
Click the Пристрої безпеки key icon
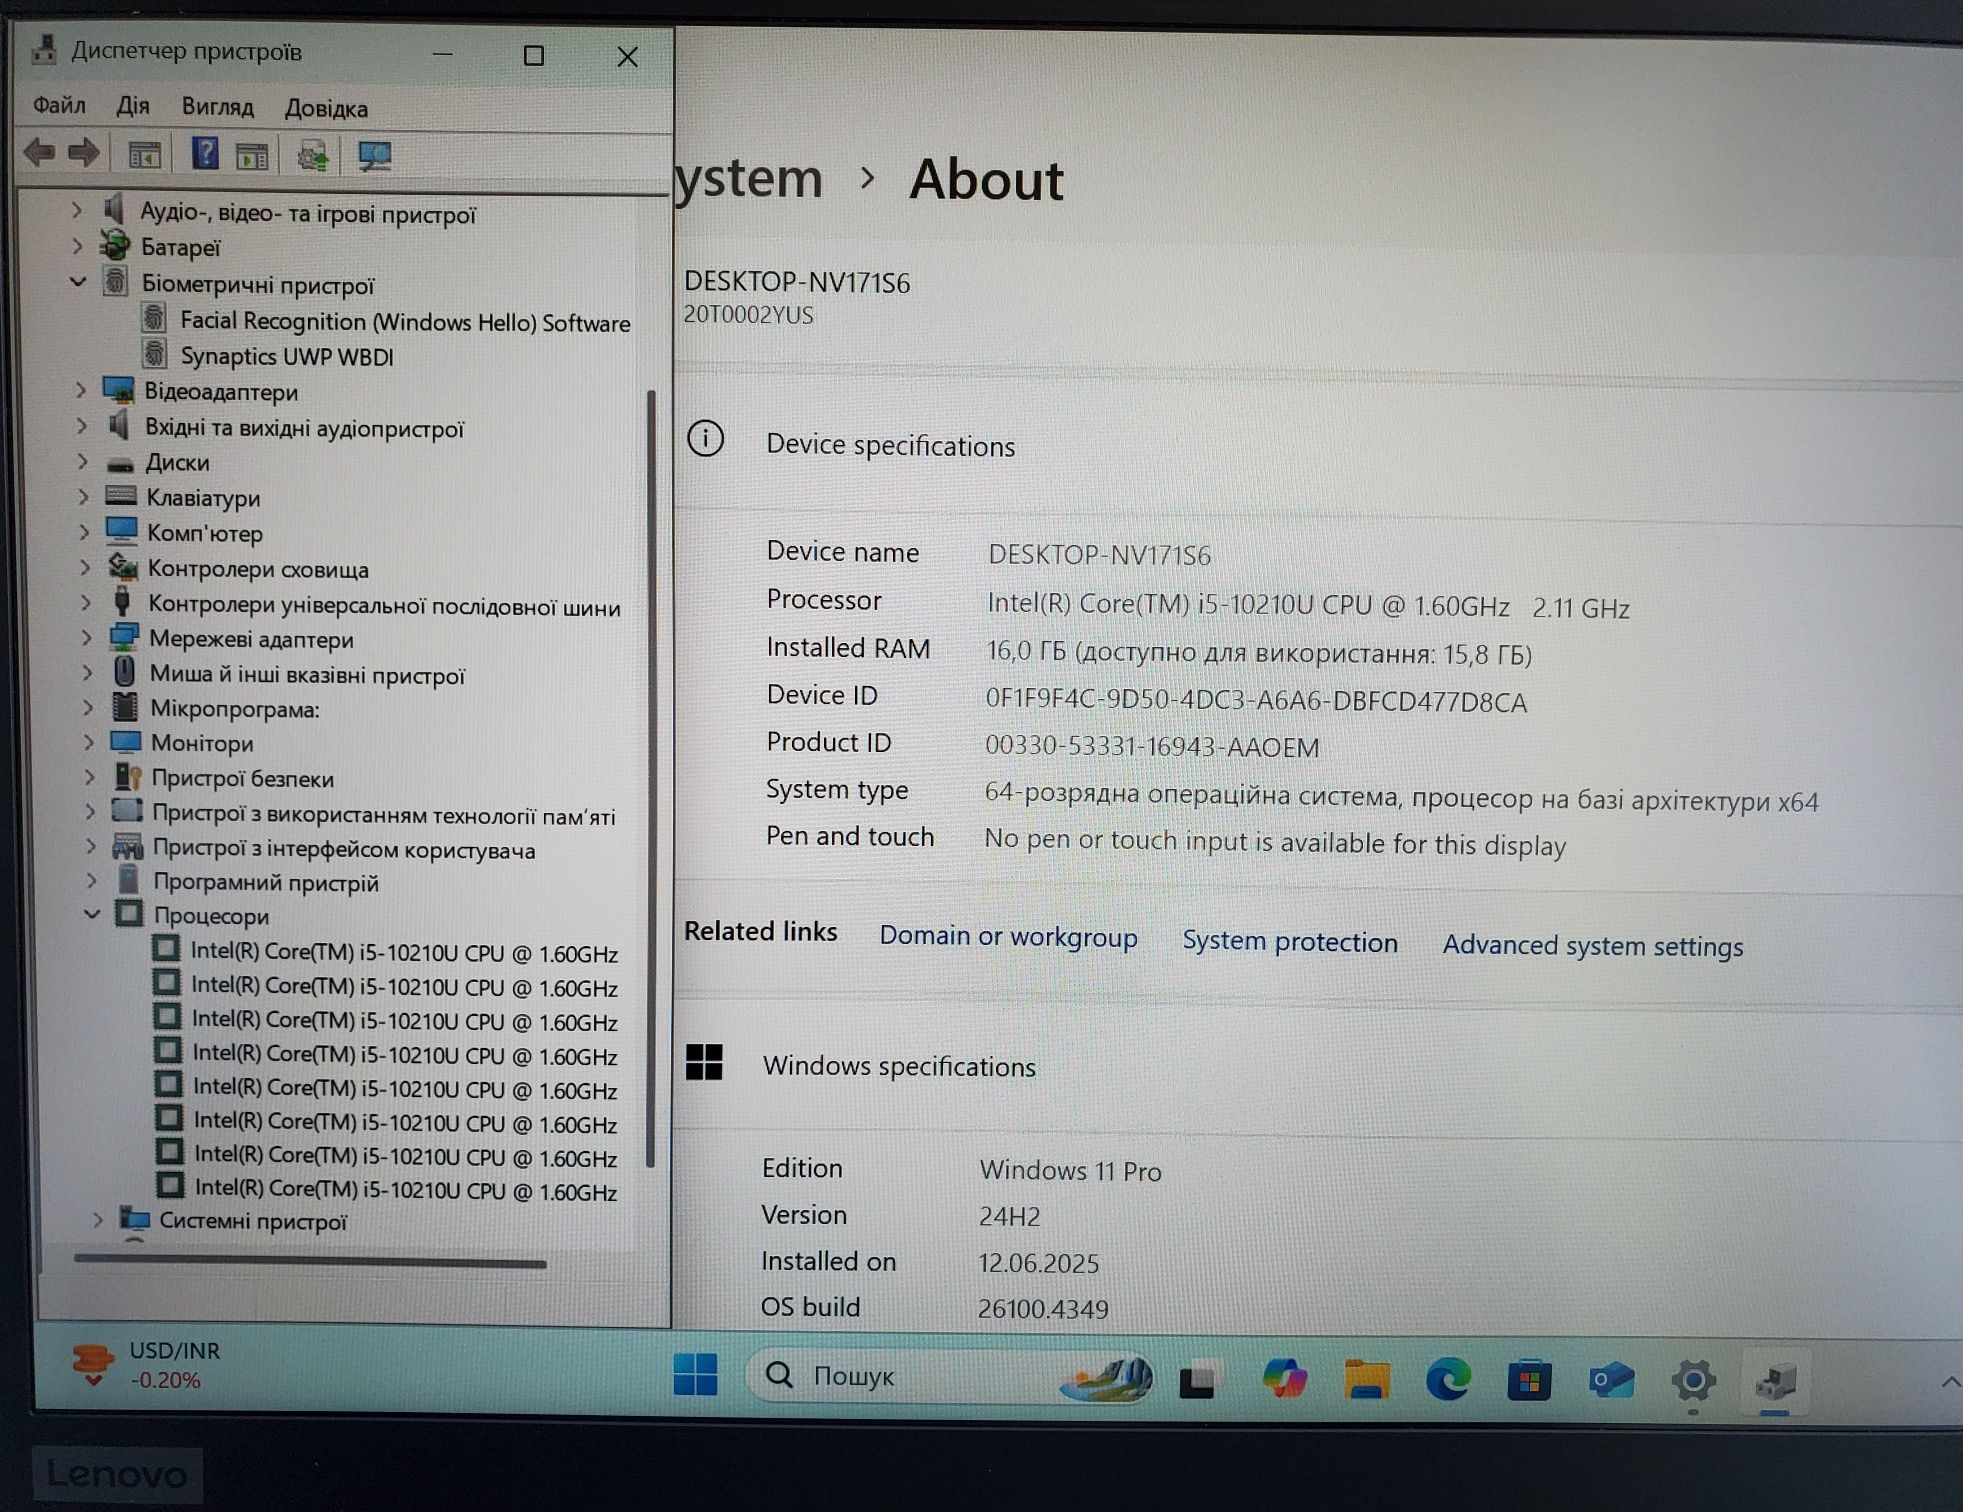128,776
